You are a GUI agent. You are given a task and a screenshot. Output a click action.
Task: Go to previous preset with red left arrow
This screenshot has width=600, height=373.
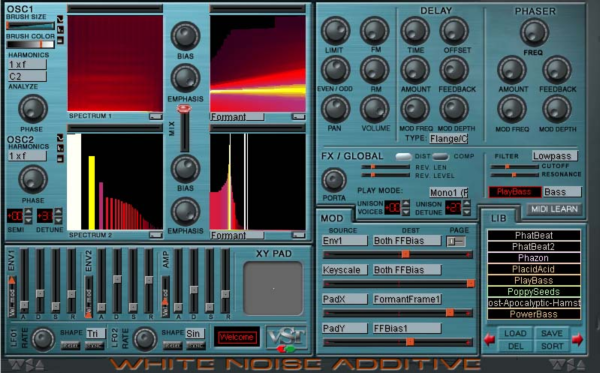point(489,339)
